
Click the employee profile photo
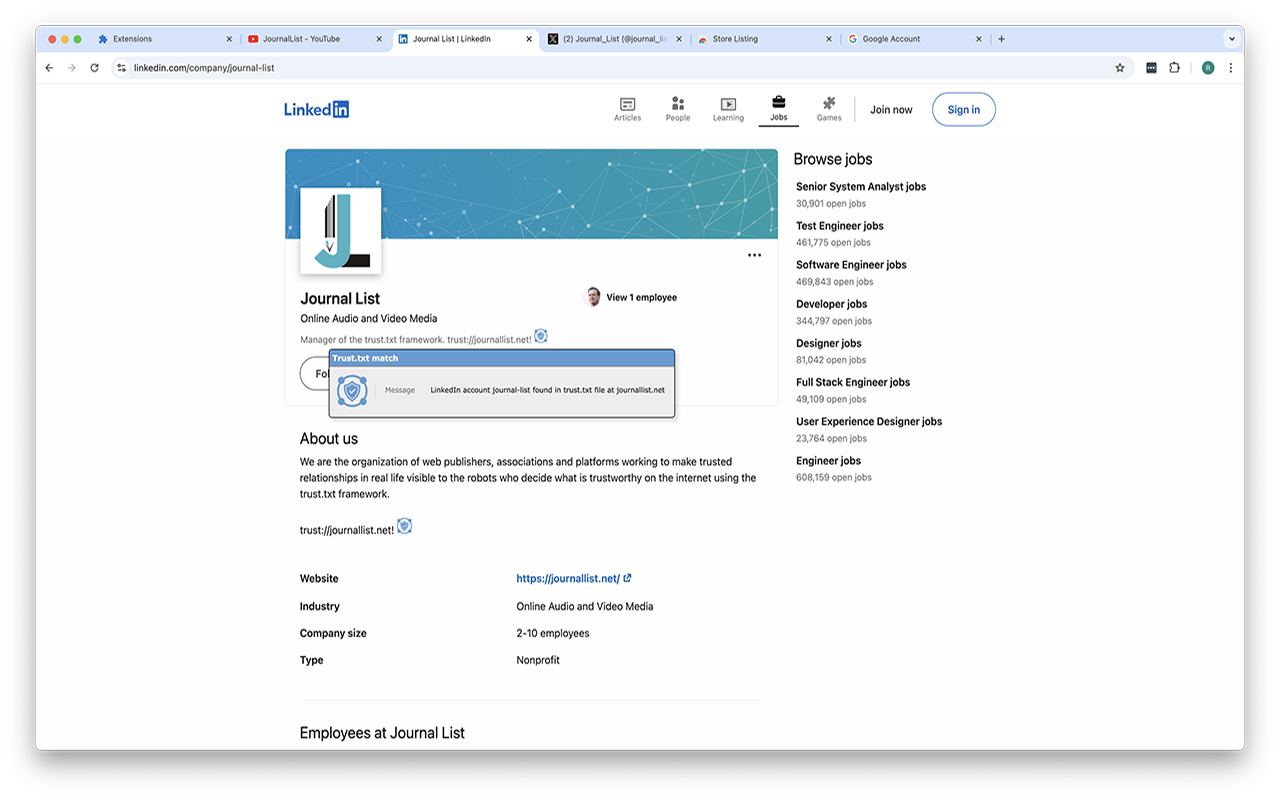593,297
